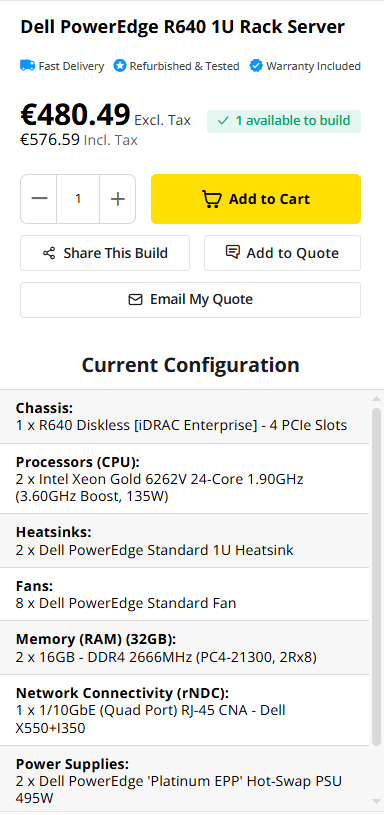Screen dimensions: 384x815
Task: Select the 'Processors (CPU):' row
Action: (x=184, y=479)
